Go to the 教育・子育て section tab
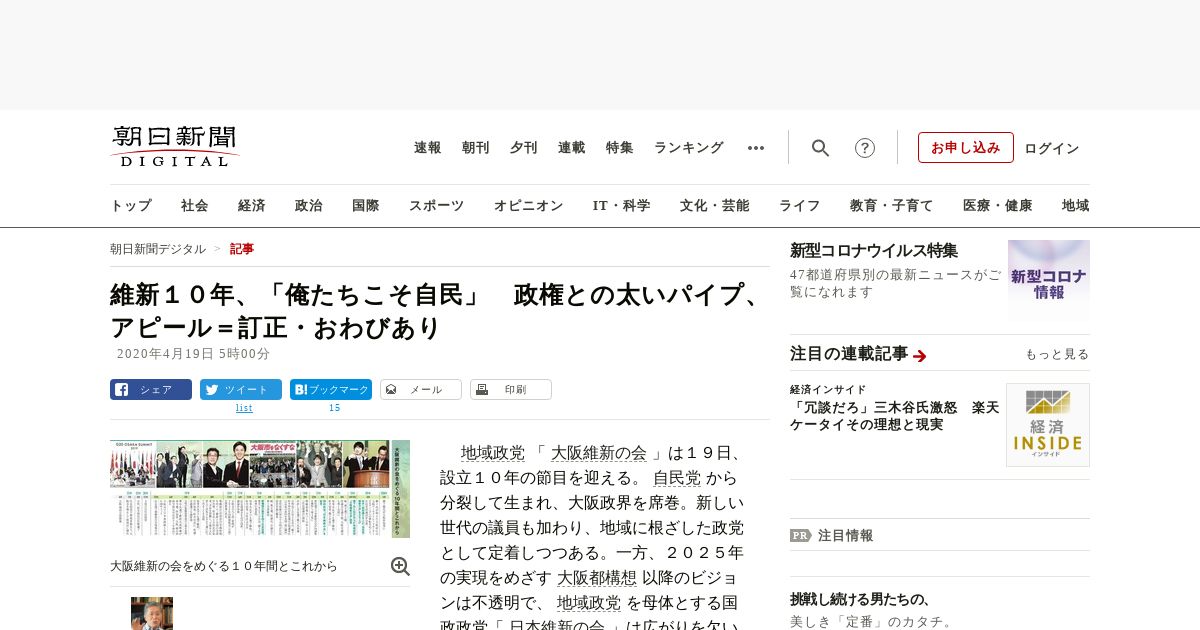Viewport: 1200px width, 630px height. click(892, 206)
